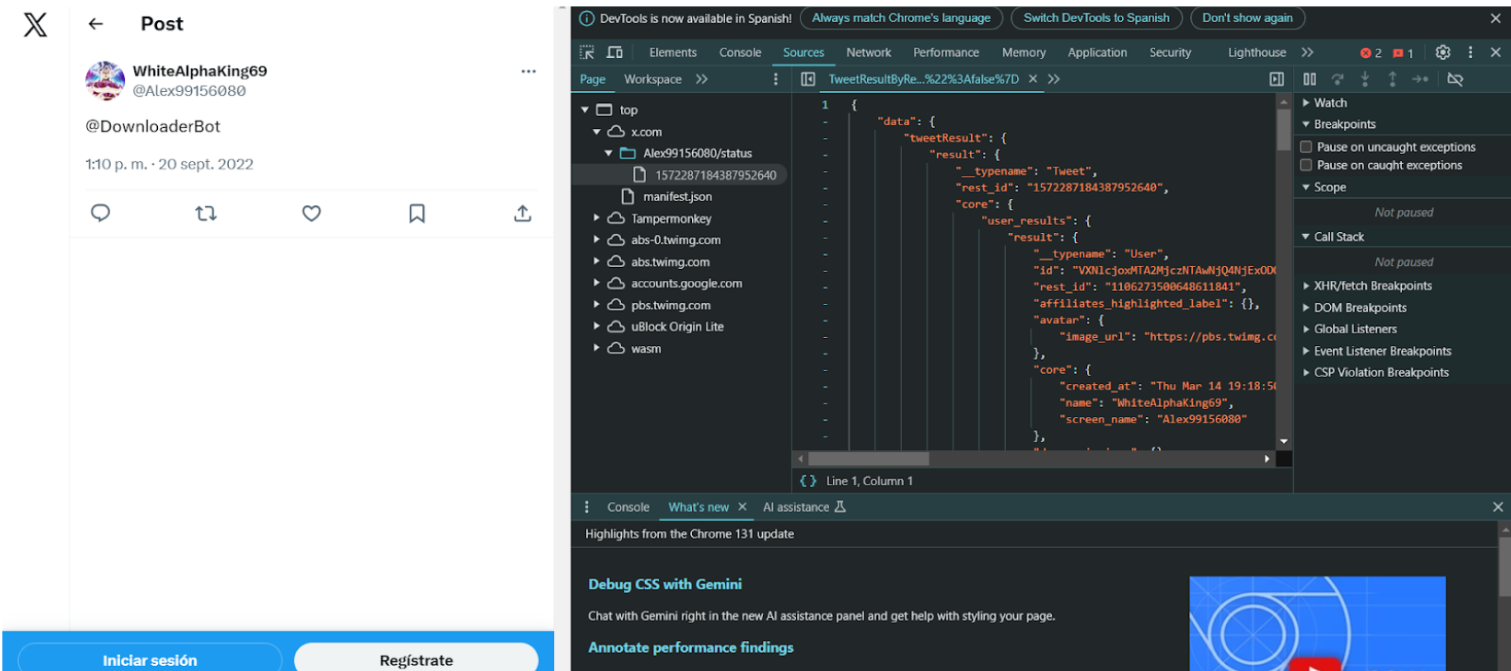The image size is (1511, 671).
Task: Open the DevTools settings gear
Action: coord(1442,52)
